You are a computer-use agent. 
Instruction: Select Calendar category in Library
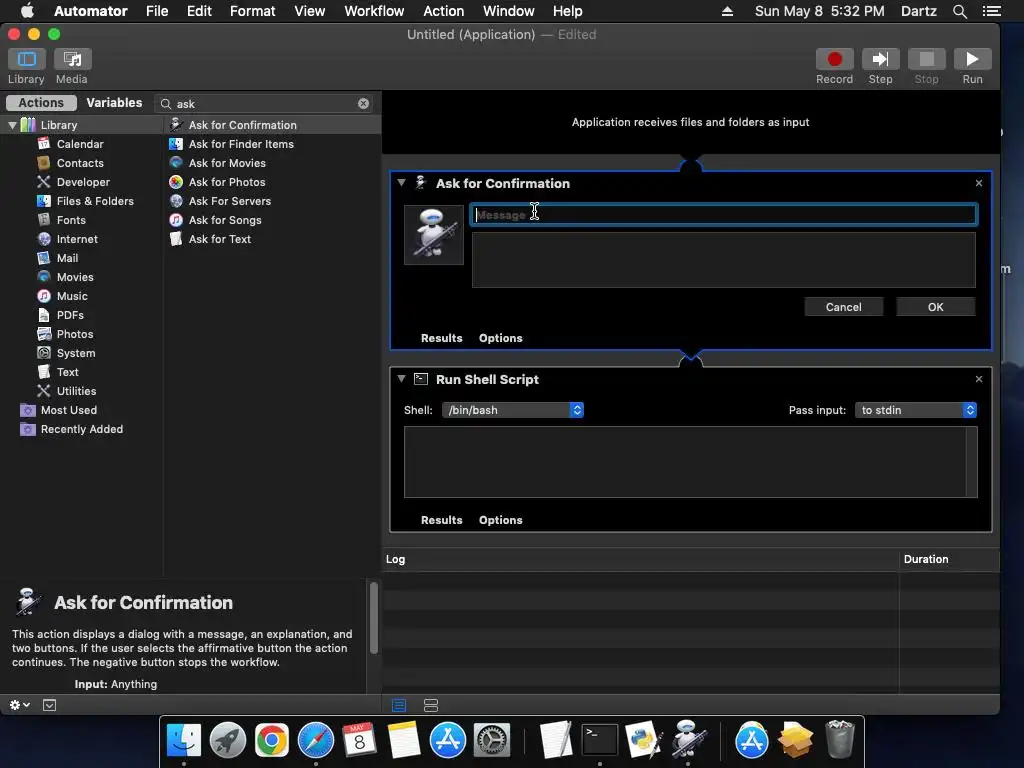click(80, 144)
